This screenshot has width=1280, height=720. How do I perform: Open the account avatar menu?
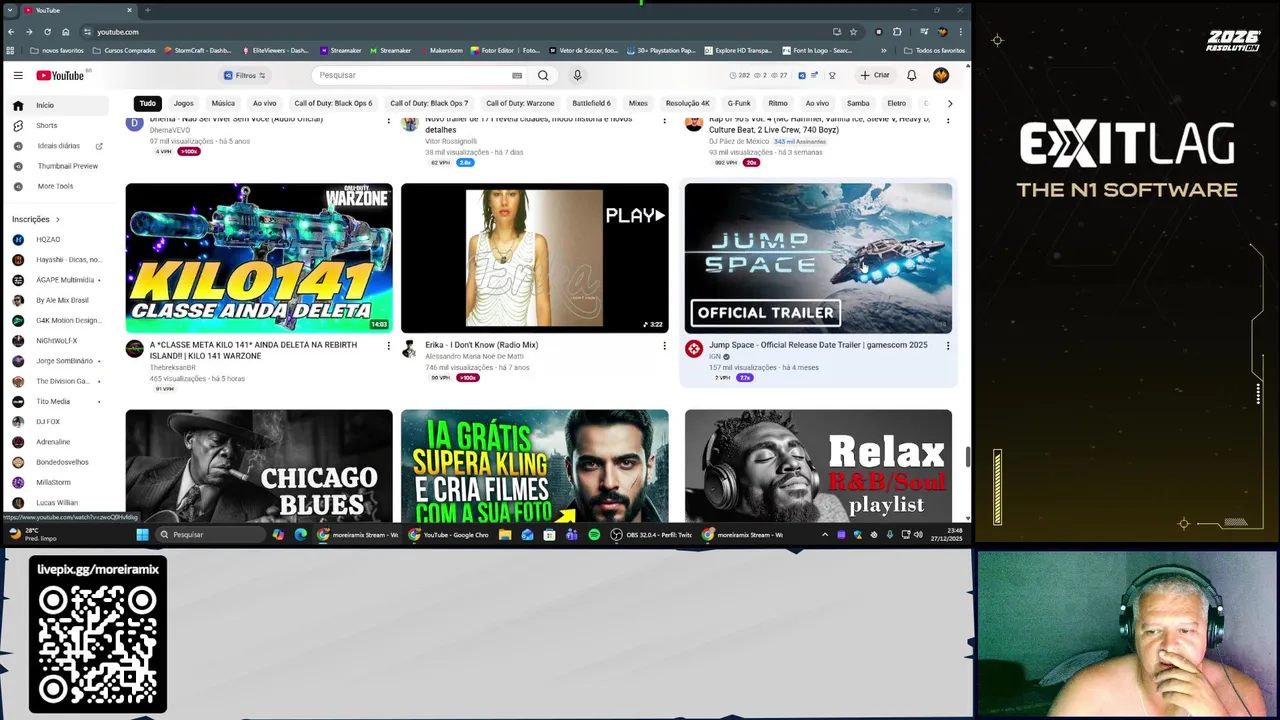pos(941,75)
